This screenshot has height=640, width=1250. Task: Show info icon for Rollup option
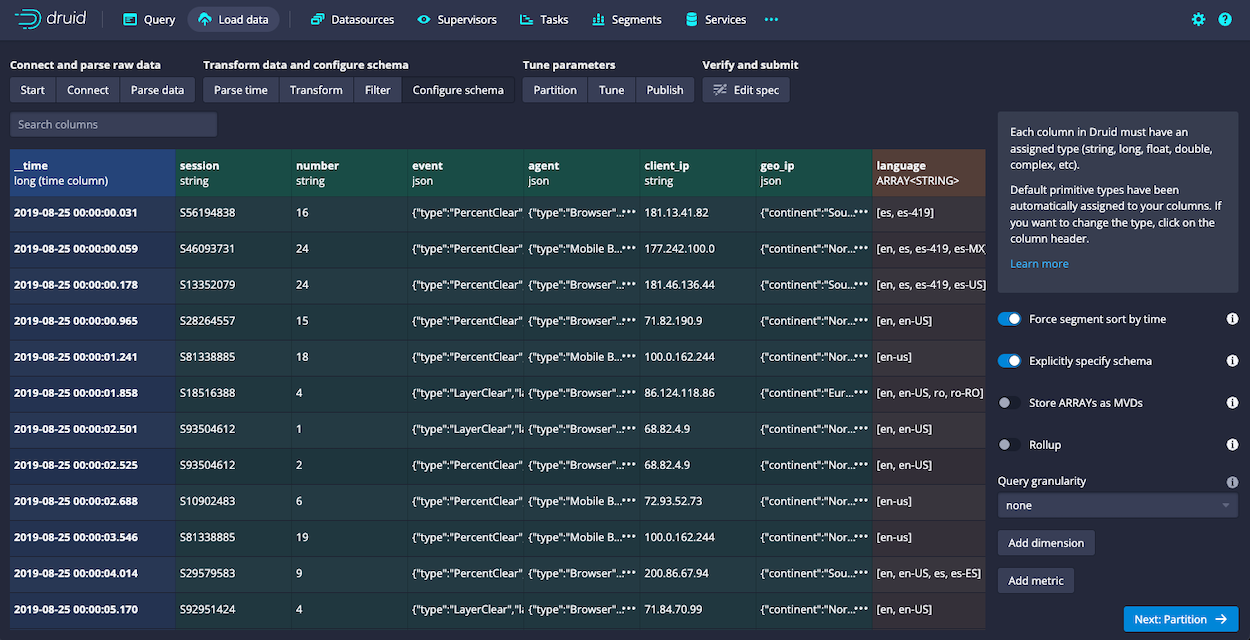[1232, 445]
